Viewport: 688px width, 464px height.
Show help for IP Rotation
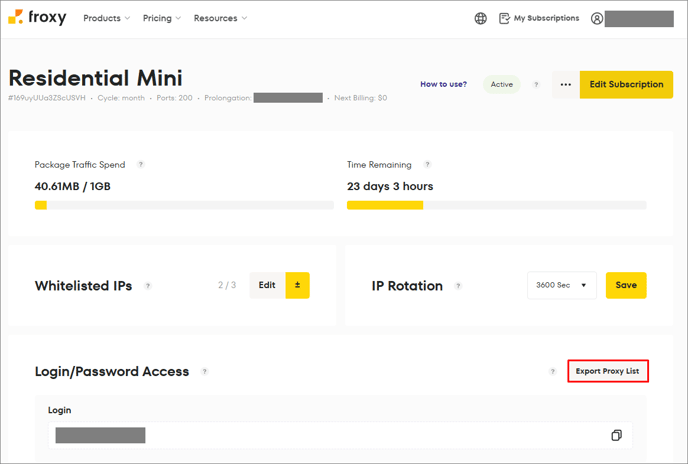pos(458,286)
